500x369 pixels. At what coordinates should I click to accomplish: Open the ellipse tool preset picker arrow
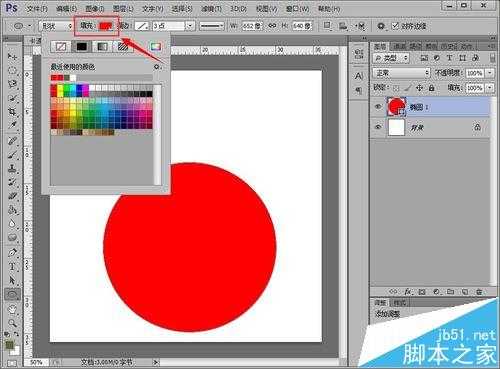30,26
